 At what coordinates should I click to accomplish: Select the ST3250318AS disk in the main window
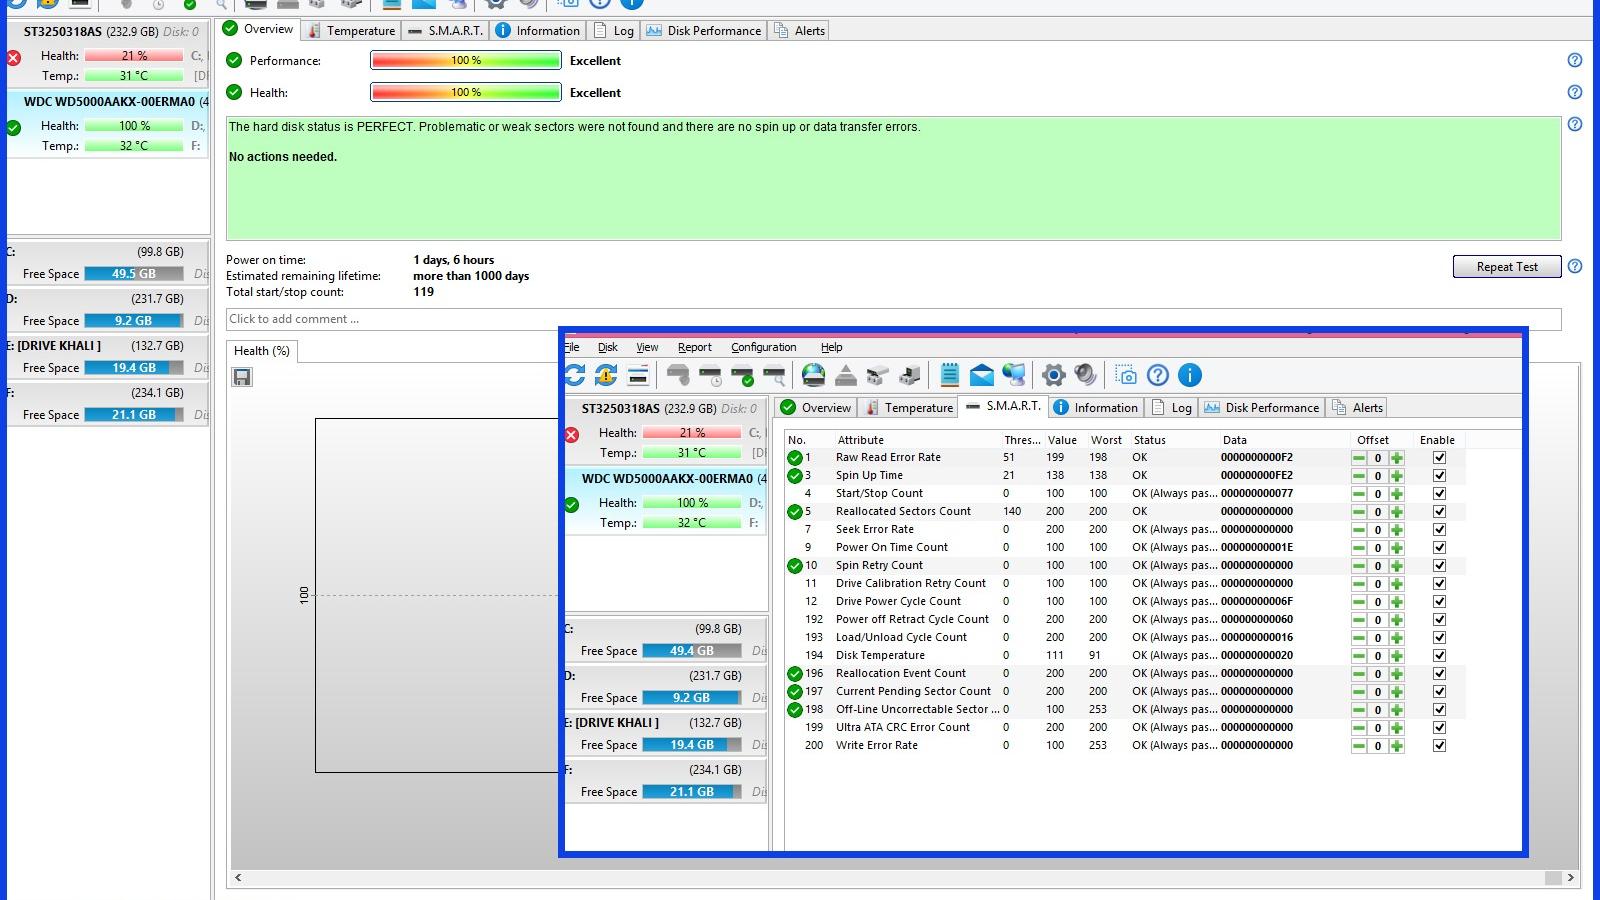pos(108,53)
